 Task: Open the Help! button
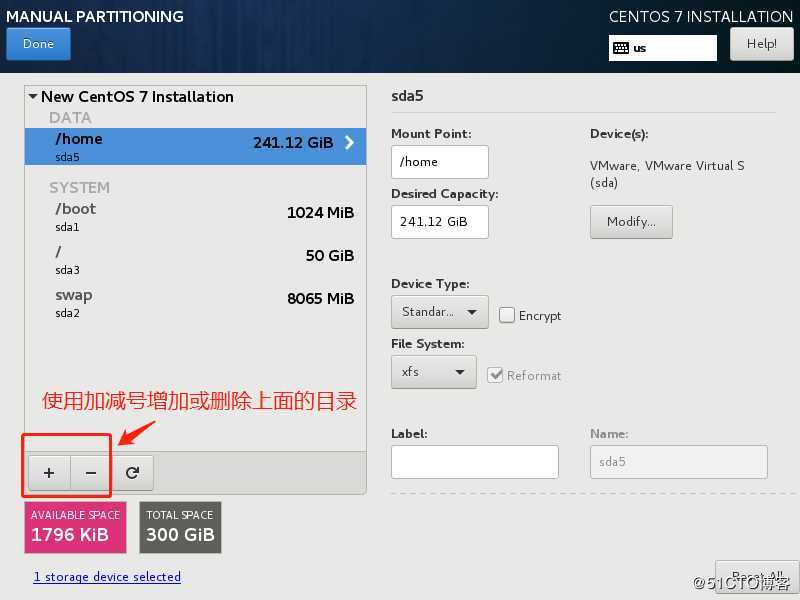click(761, 44)
